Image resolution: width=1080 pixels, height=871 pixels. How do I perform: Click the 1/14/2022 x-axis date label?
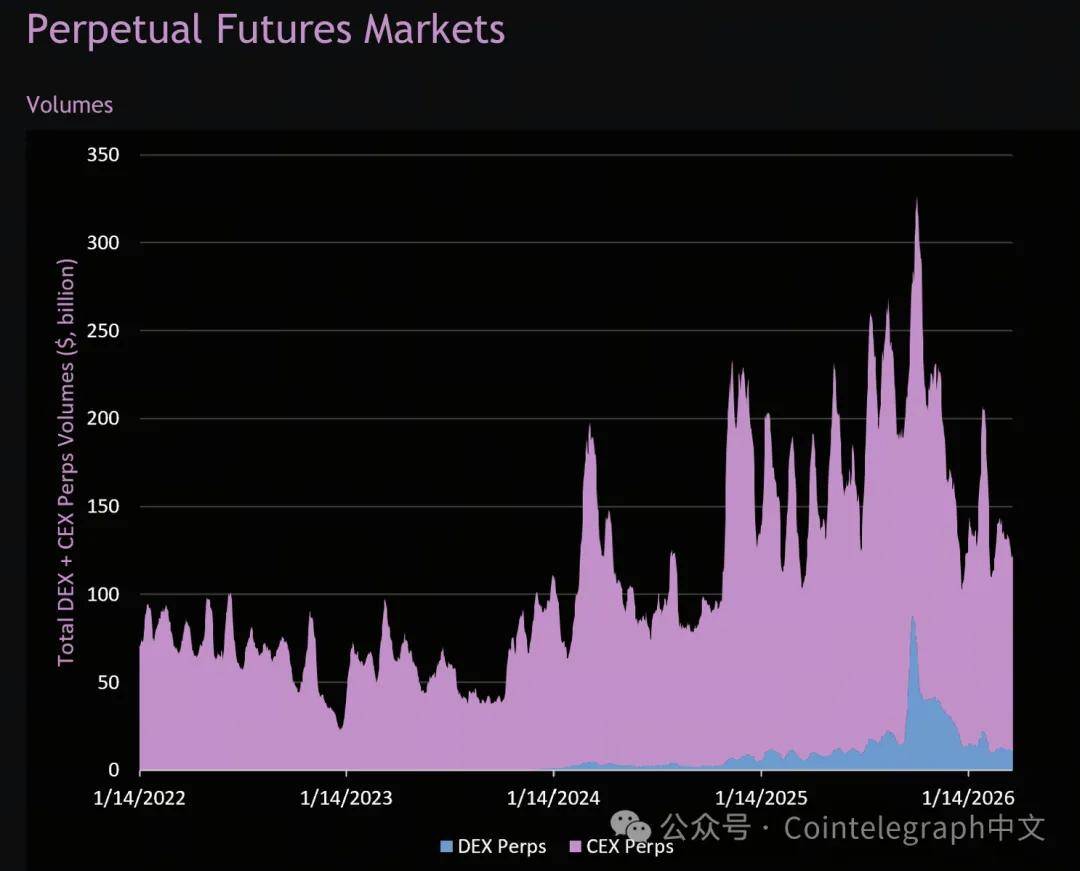point(140,797)
